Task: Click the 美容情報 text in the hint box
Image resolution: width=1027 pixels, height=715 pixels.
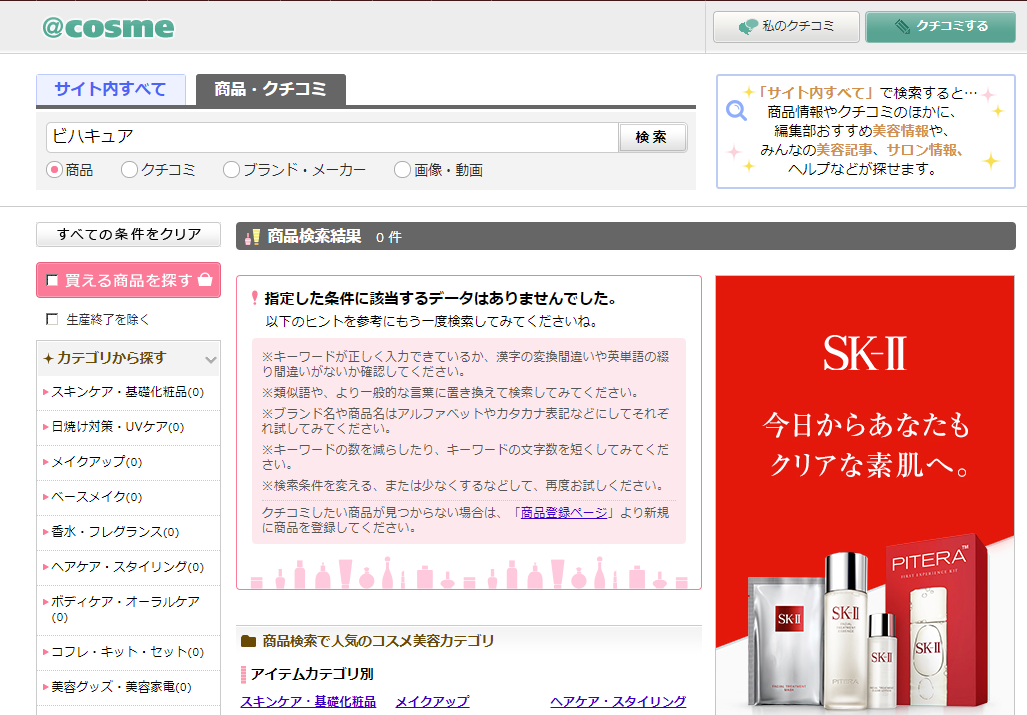Action: coord(901,131)
